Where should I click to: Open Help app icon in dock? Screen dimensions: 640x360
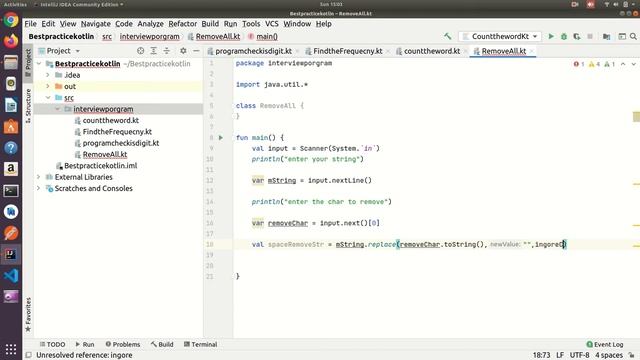pyautogui.click(x=11, y=147)
